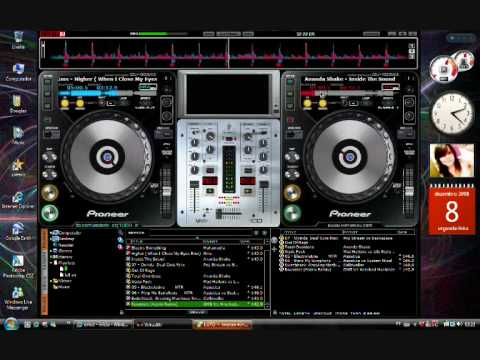
Task: Click the red calendar gadget showing 8
Action: pyautogui.click(x=452, y=209)
